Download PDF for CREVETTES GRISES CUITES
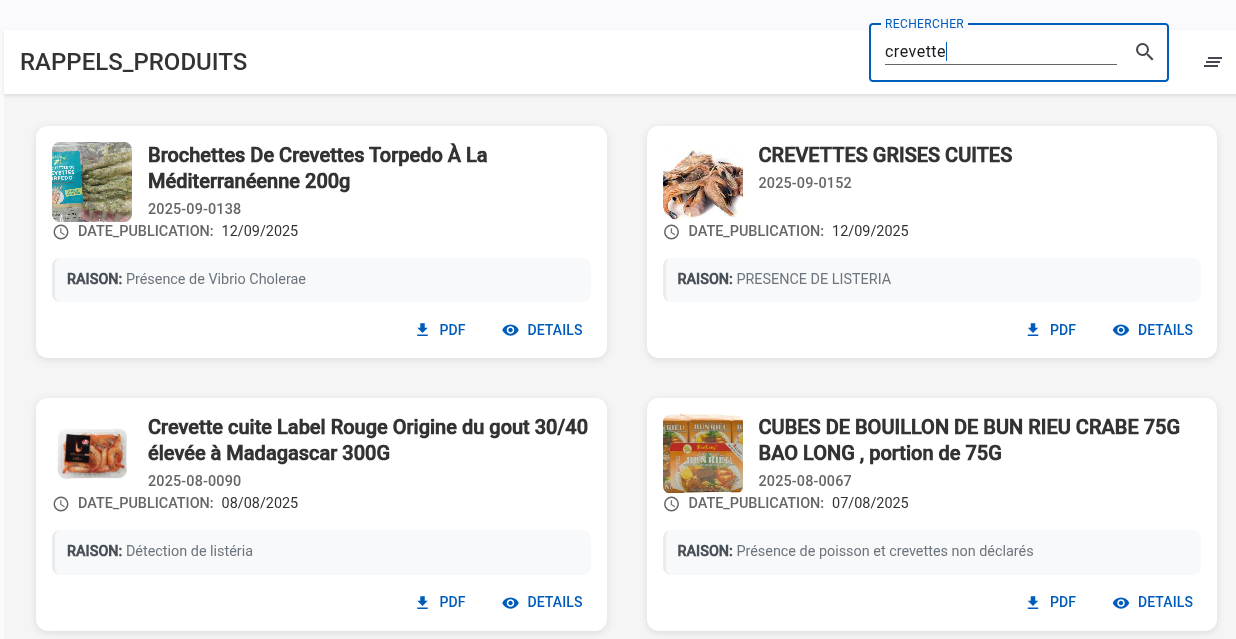1236x639 pixels. 1051,330
